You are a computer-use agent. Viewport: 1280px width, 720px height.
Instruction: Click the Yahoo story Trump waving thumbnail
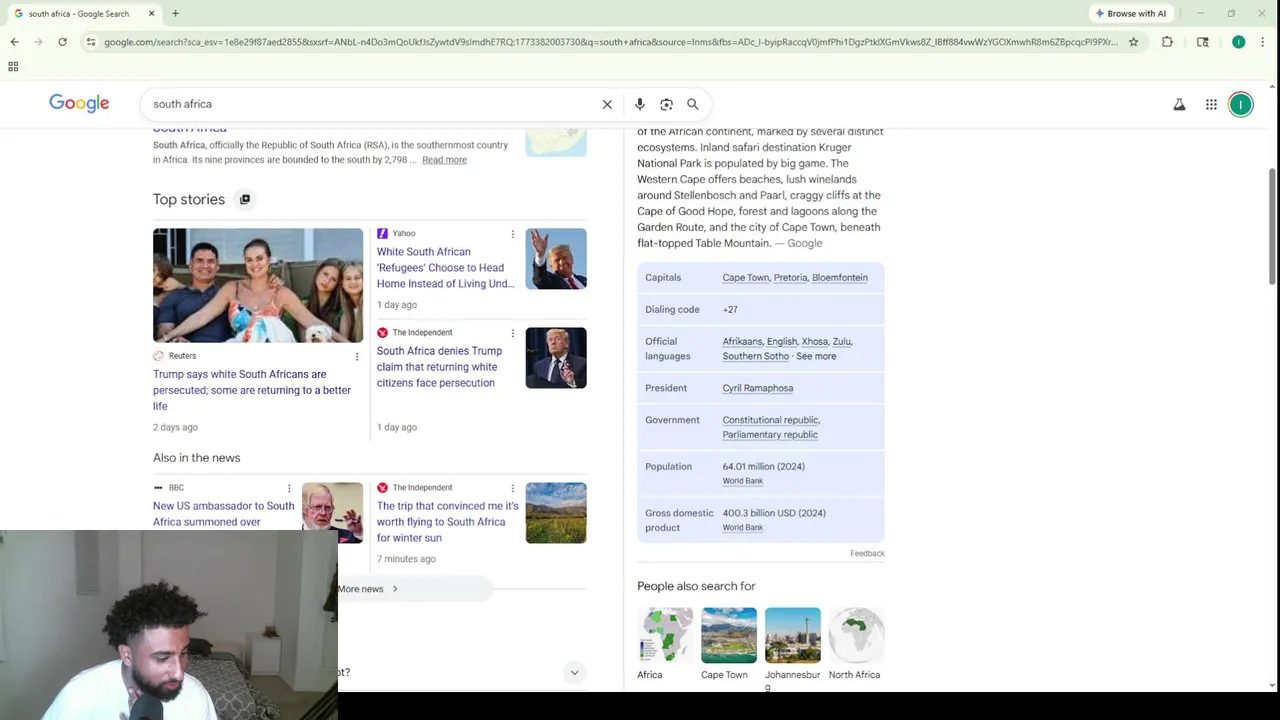tap(556, 259)
